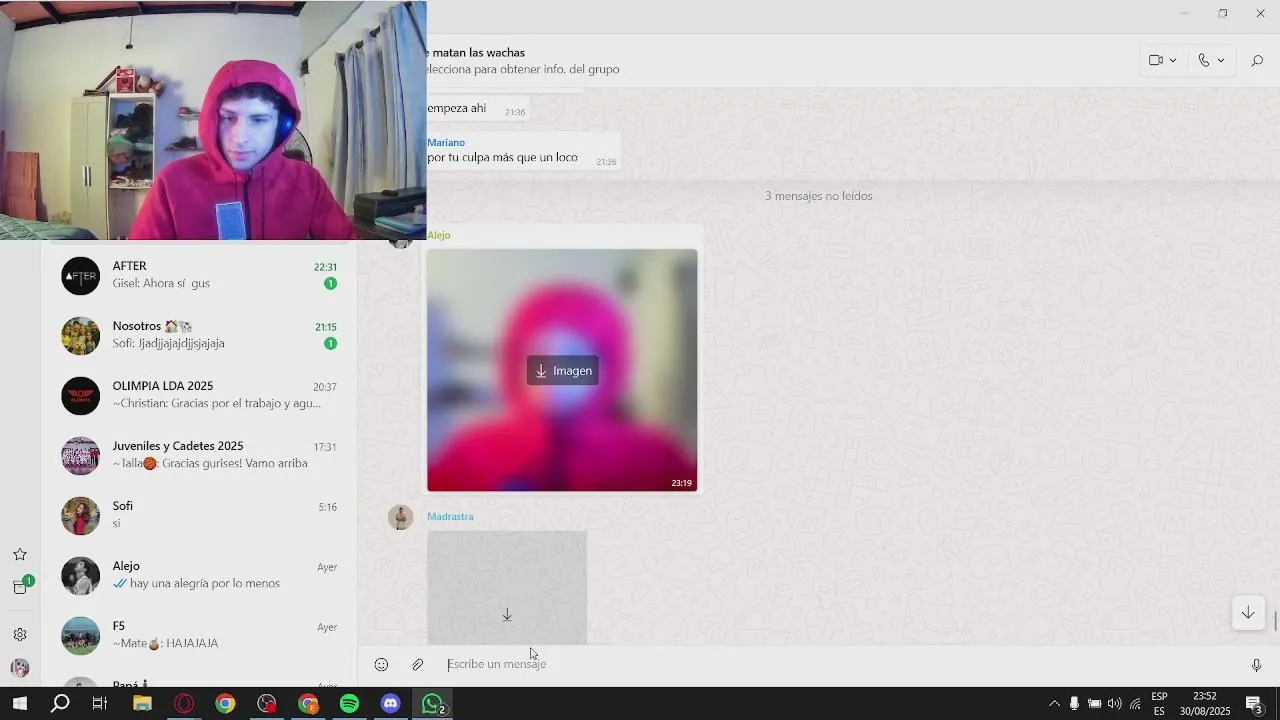The image size is (1280, 720).
Task: Open the F5 group chat
Action: 199,635
